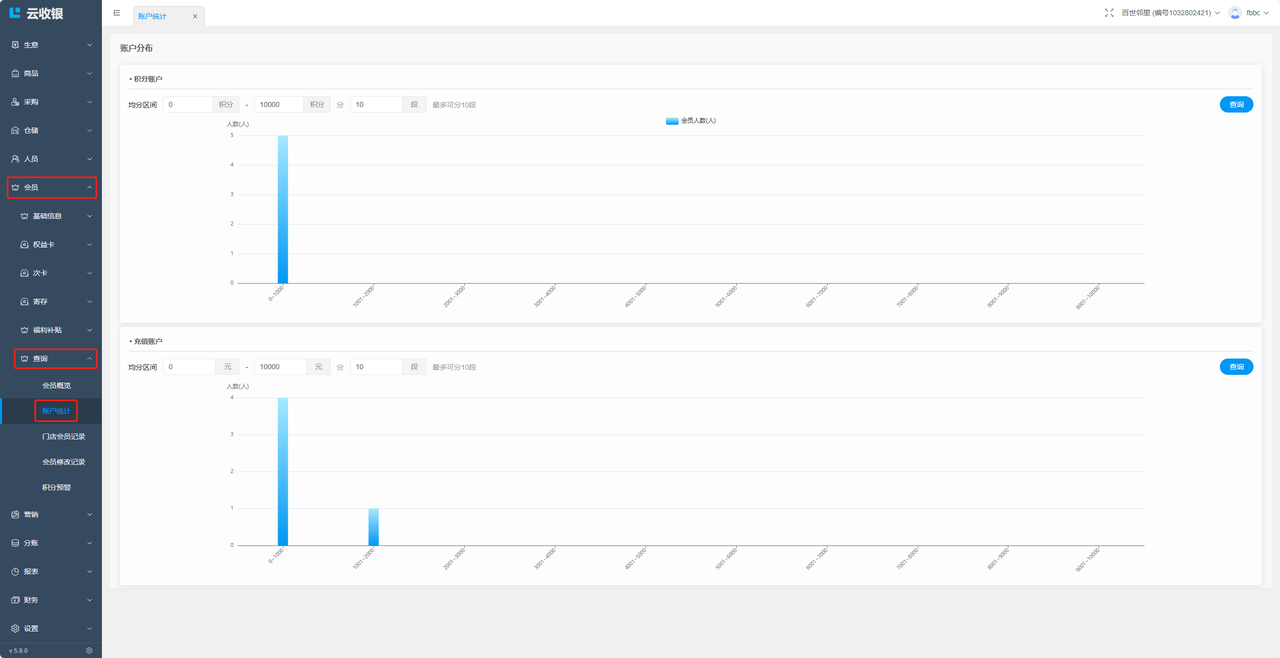
Task: Select 门店会员记录 in the sidebar
Action: point(63,437)
